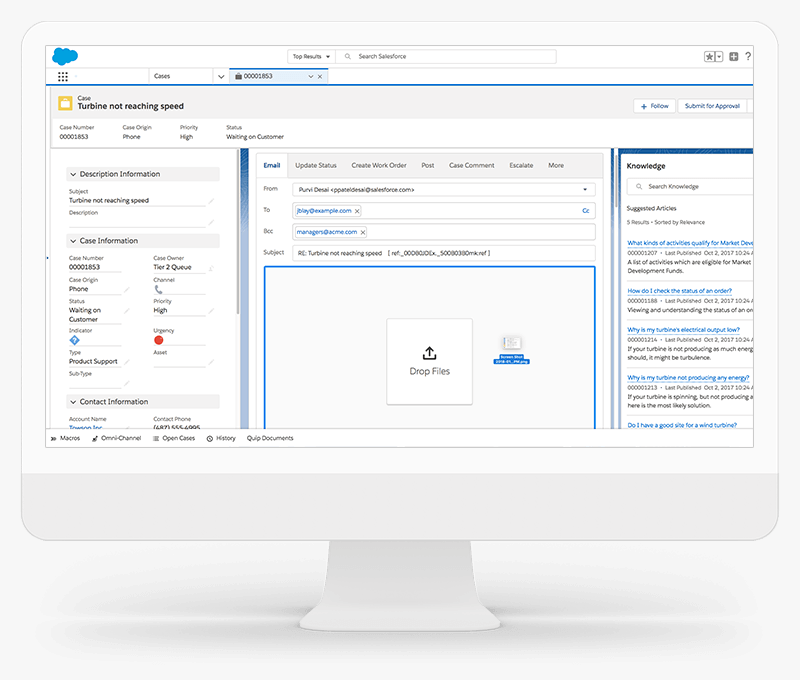Open 'Do I have a good site for a wind turbine?'
800x680 pixels.
(x=682, y=425)
